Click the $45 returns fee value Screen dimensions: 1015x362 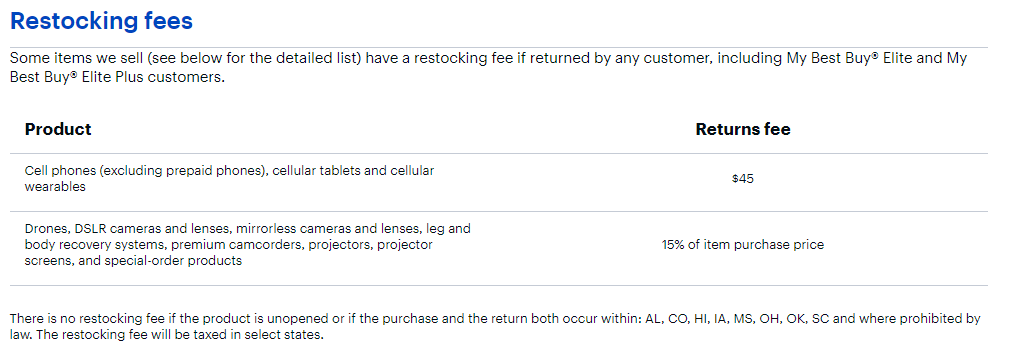tap(742, 179)
